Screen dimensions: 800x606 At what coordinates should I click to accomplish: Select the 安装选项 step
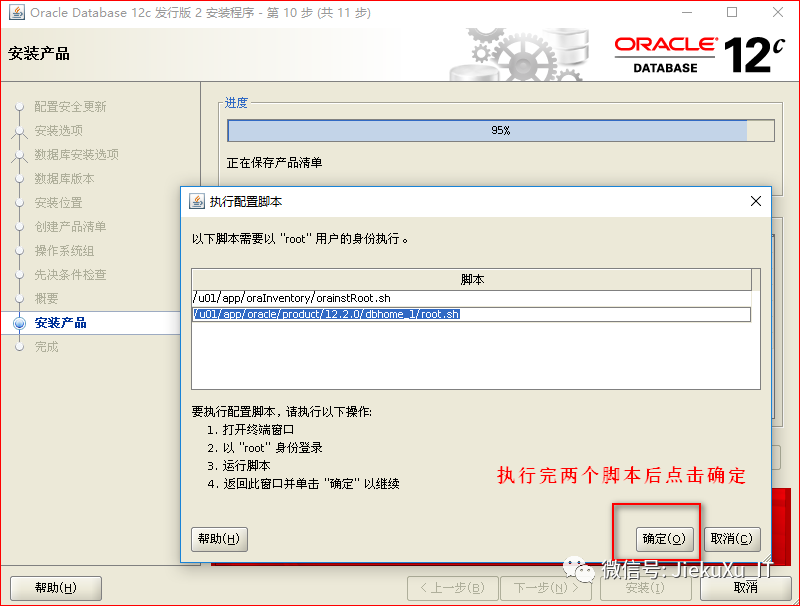point(59,131)
